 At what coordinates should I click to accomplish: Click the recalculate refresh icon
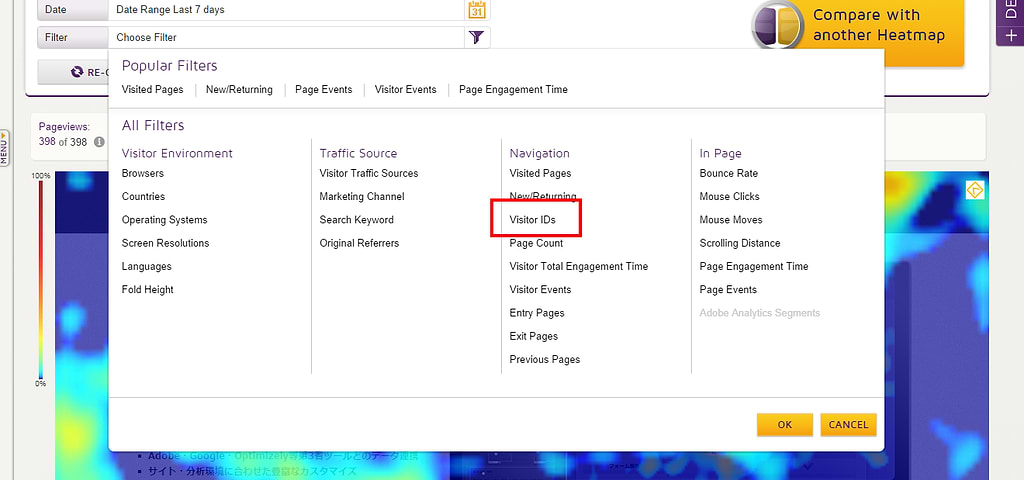77,72
